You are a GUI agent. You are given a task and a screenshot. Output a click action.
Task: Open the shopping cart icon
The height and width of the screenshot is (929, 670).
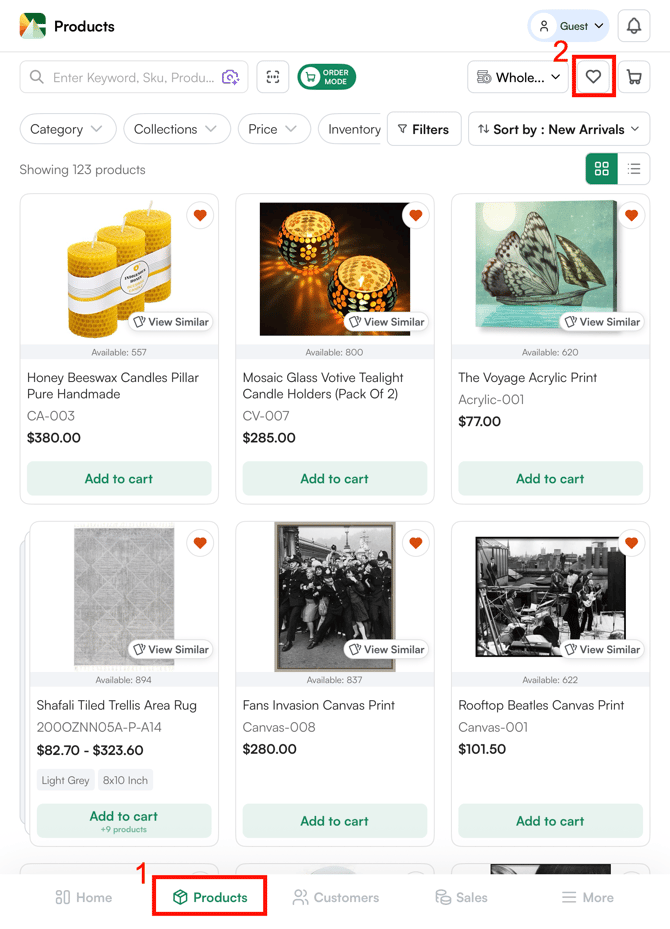pos(634,77)
